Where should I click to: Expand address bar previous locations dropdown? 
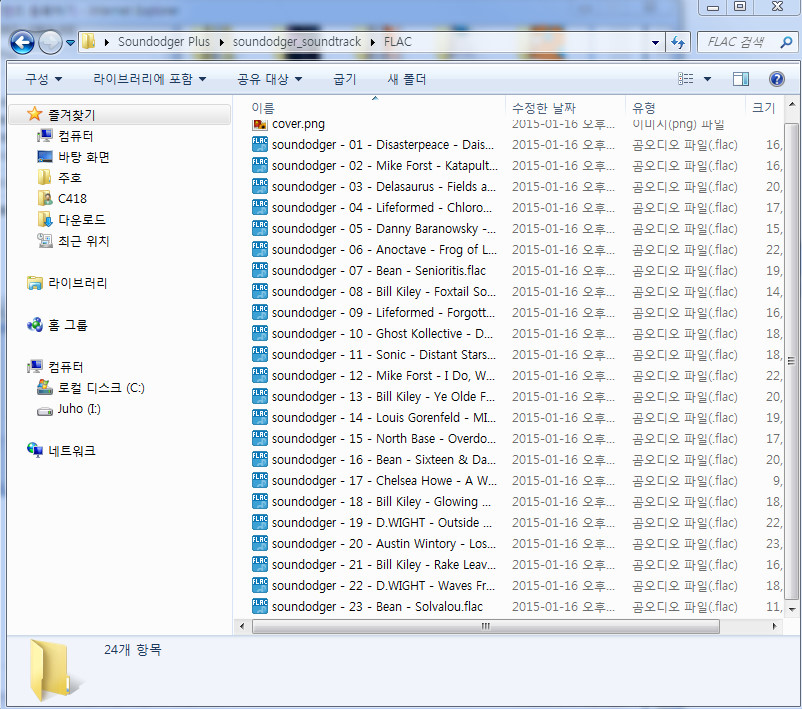tap(655, 42)
